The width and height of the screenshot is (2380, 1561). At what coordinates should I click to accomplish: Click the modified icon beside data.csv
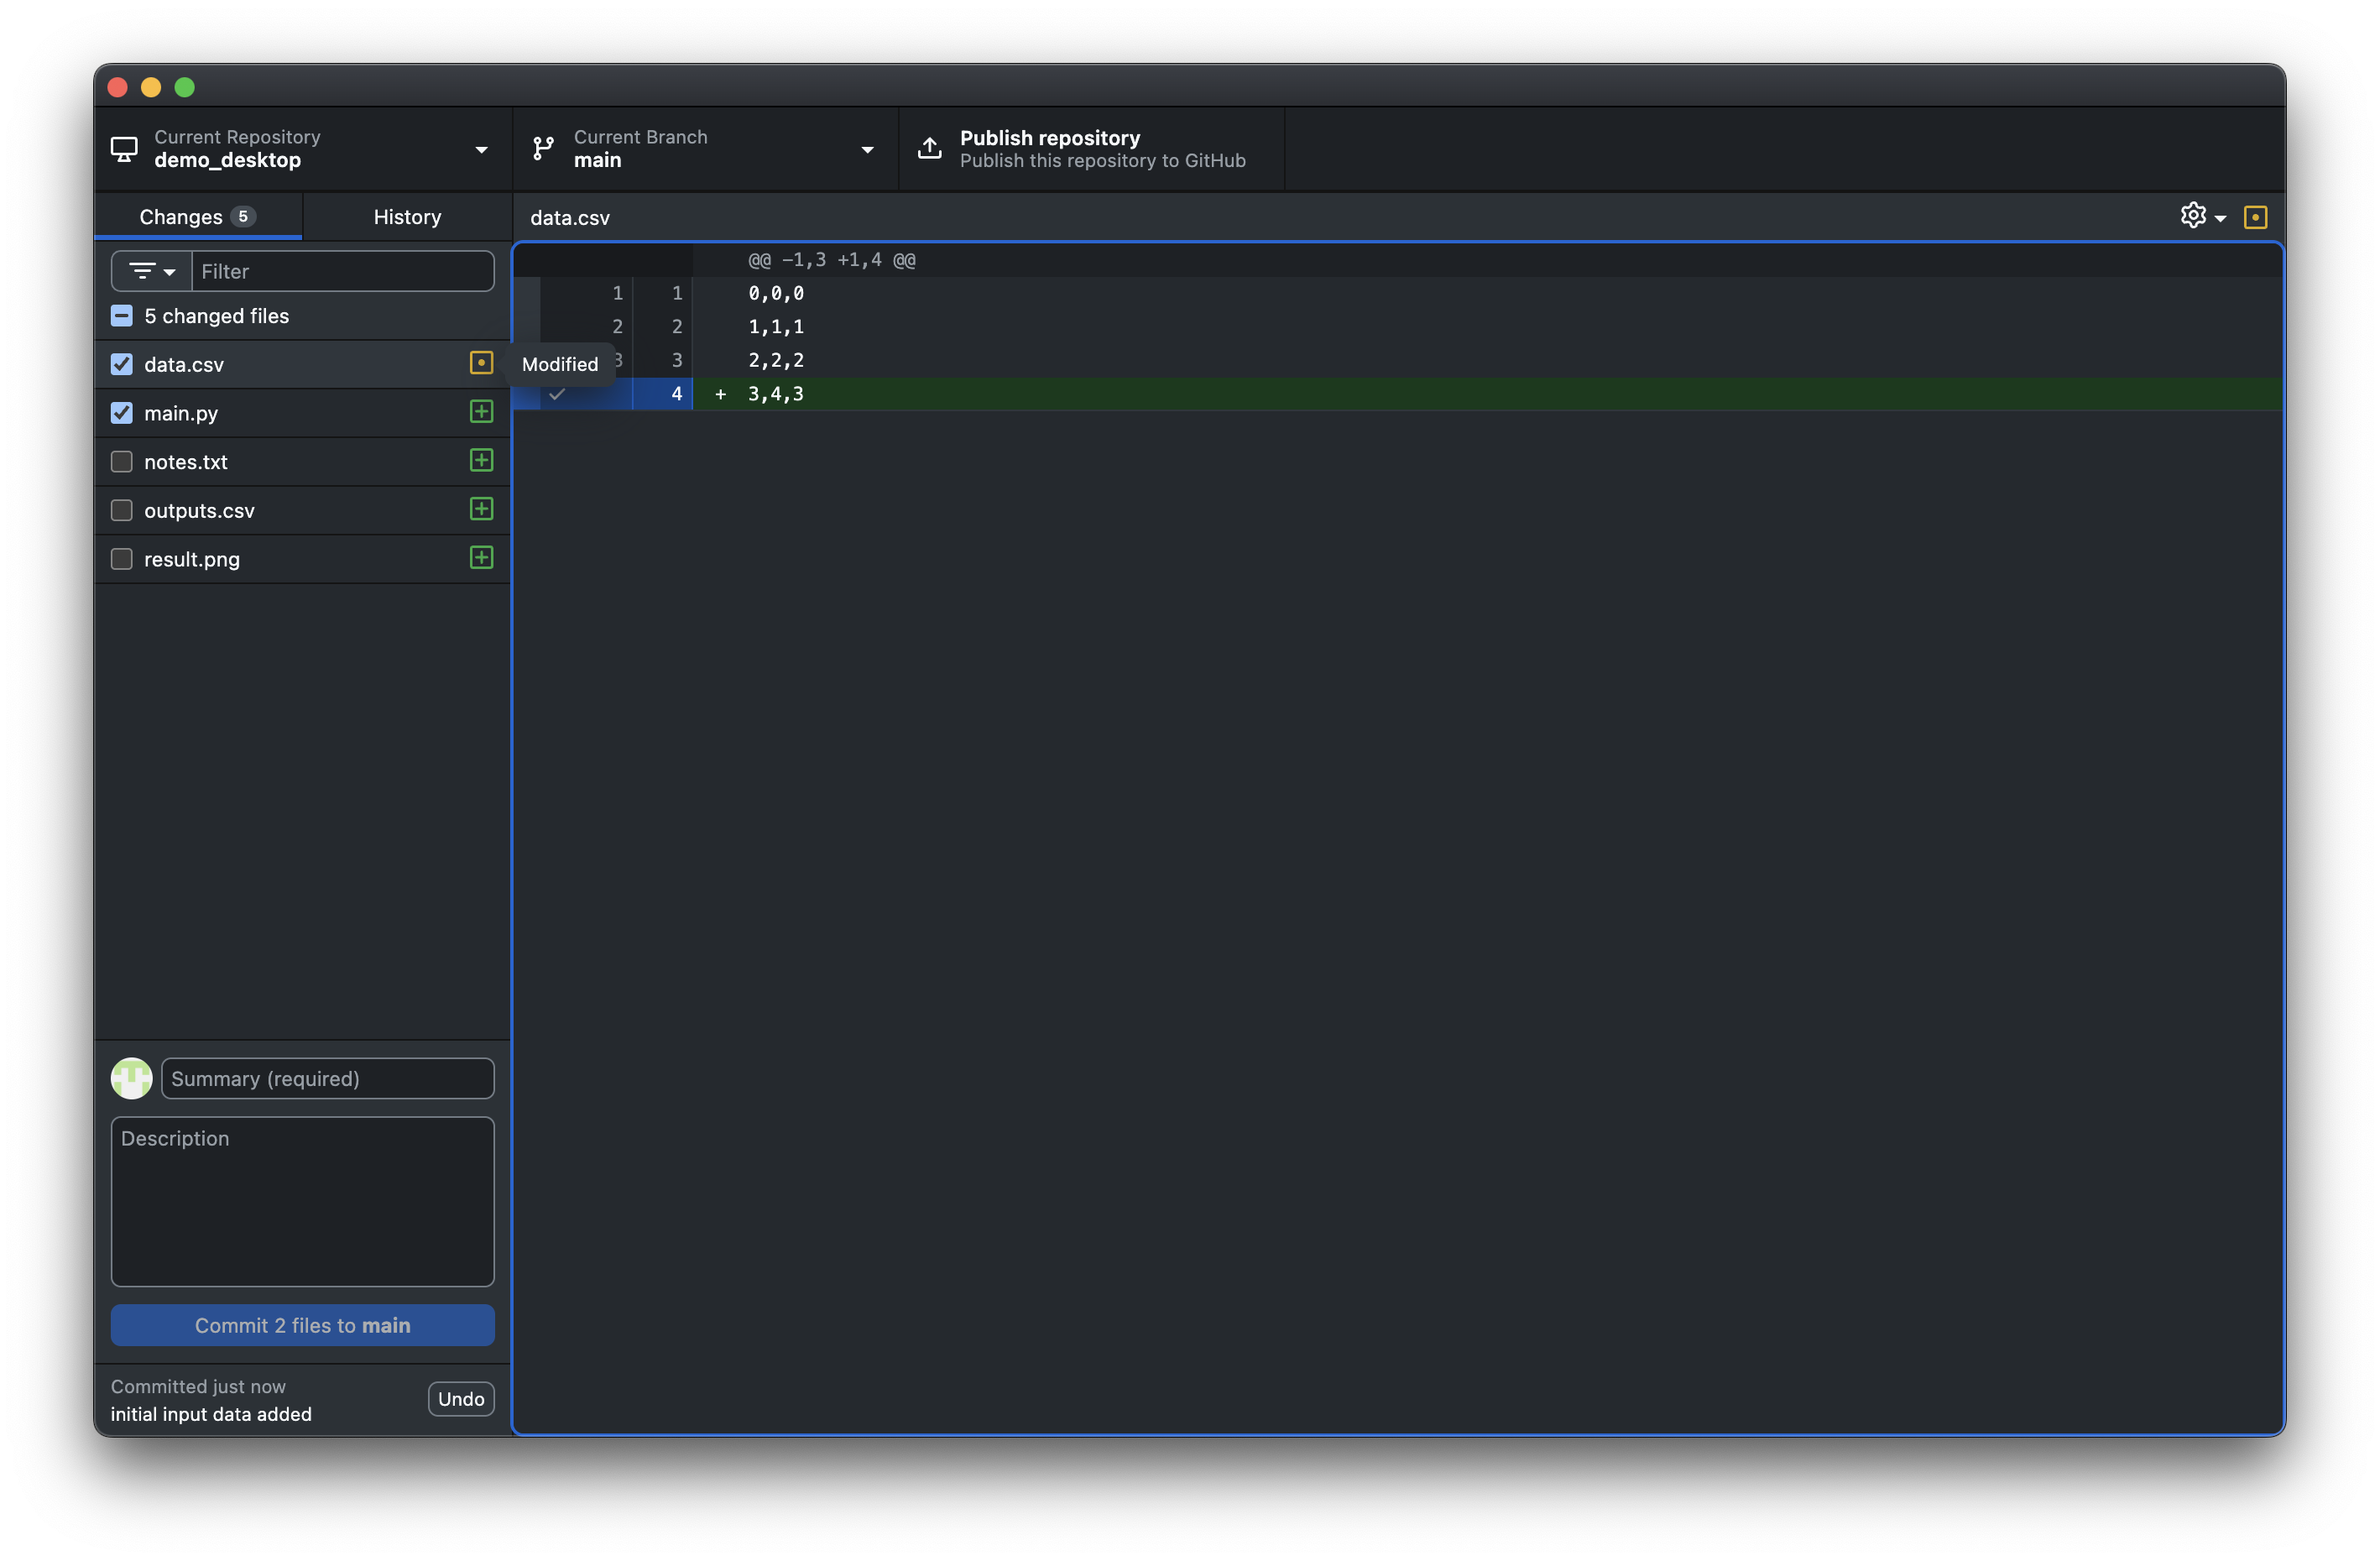click(x=481, y=363)
